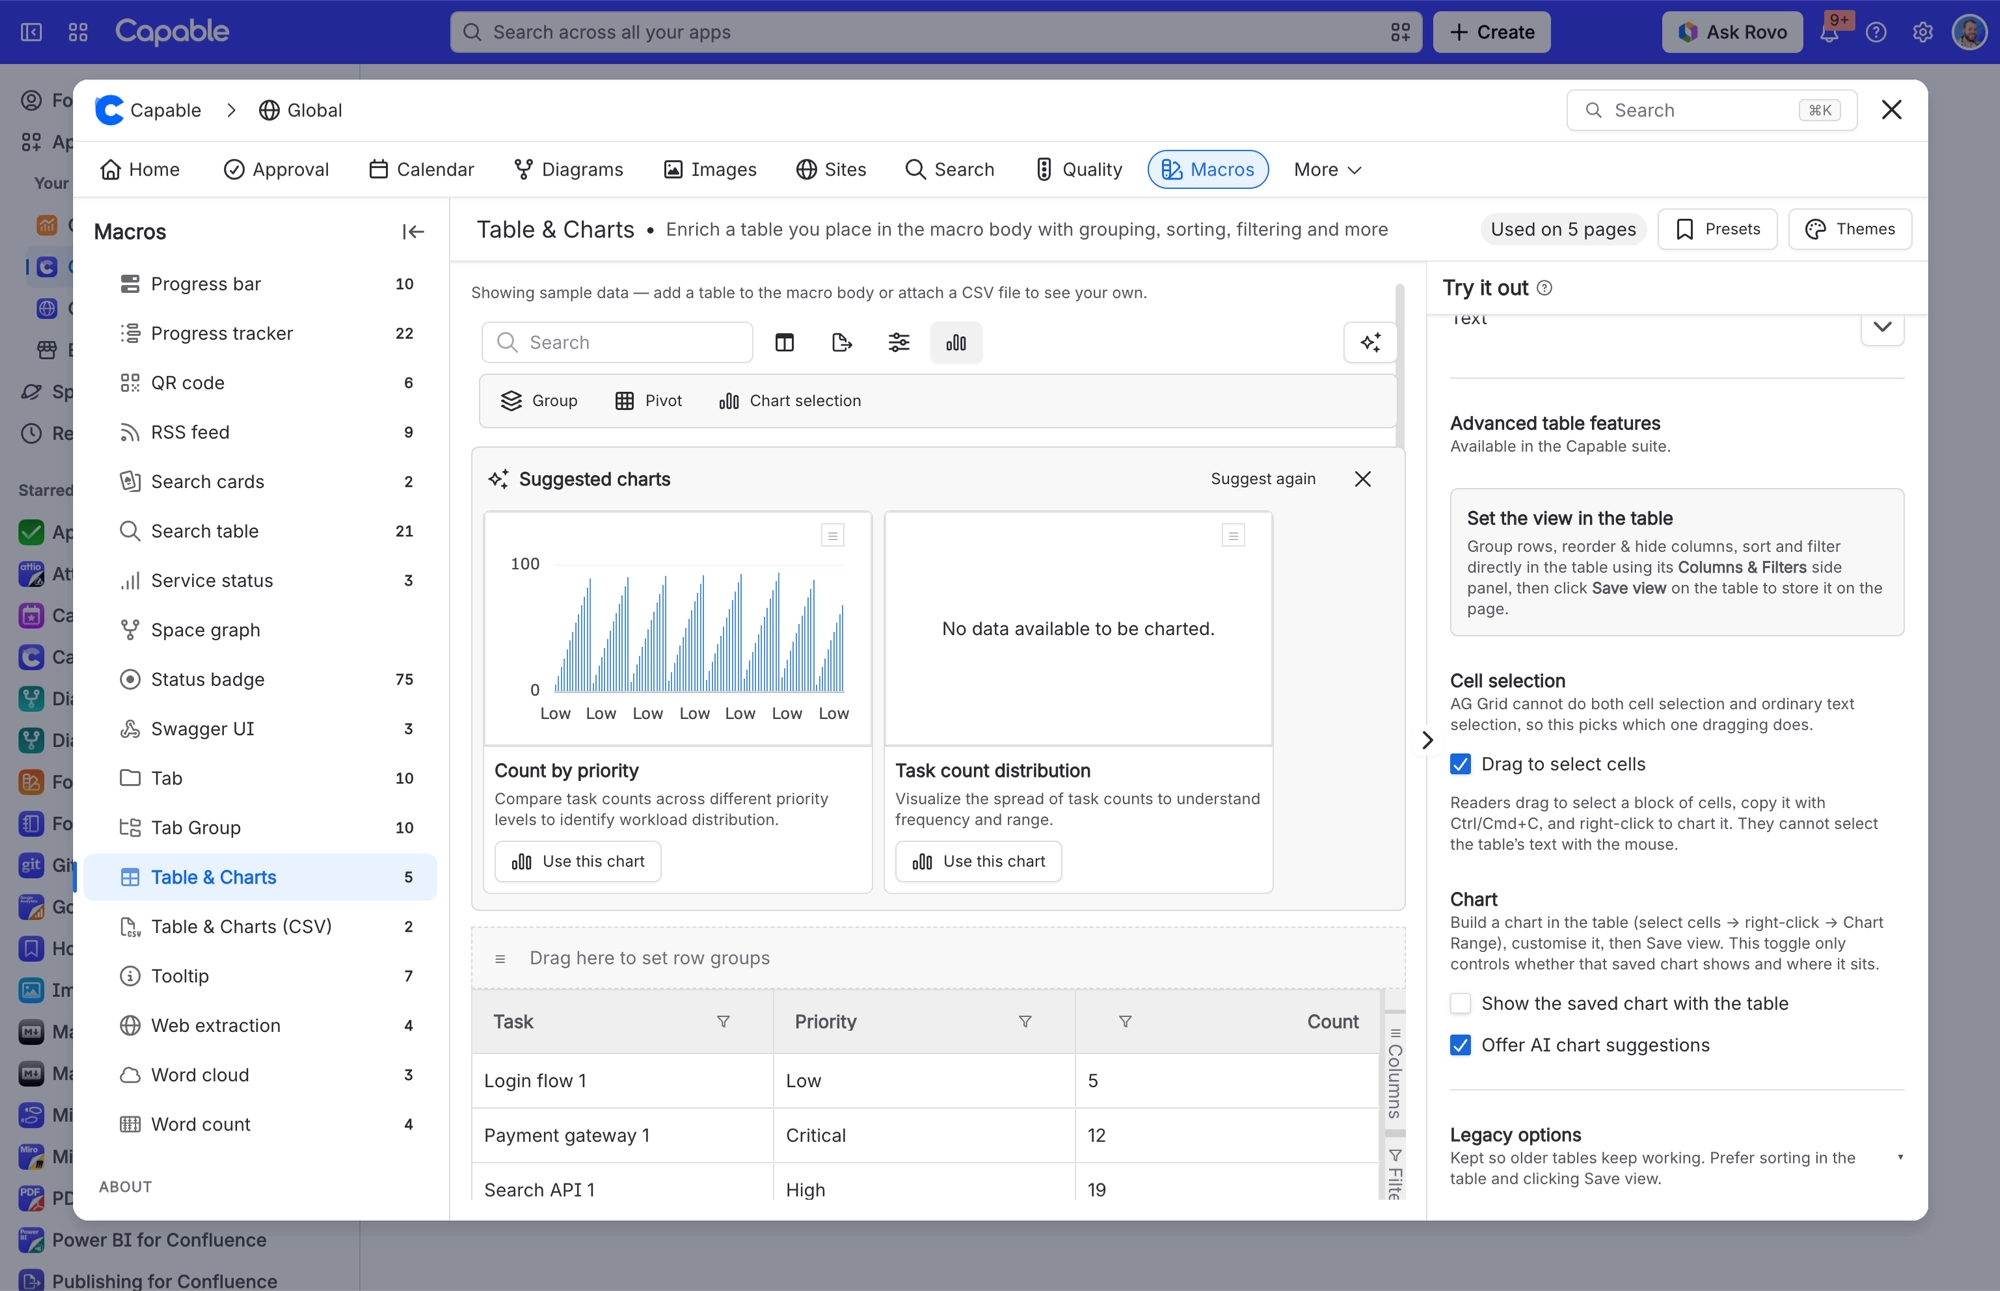Image resolution: width=2000 pixels, height=1291 pixels.
Task: Collapse the Macros sidebar with arrow icon
Action: point(413,232)
